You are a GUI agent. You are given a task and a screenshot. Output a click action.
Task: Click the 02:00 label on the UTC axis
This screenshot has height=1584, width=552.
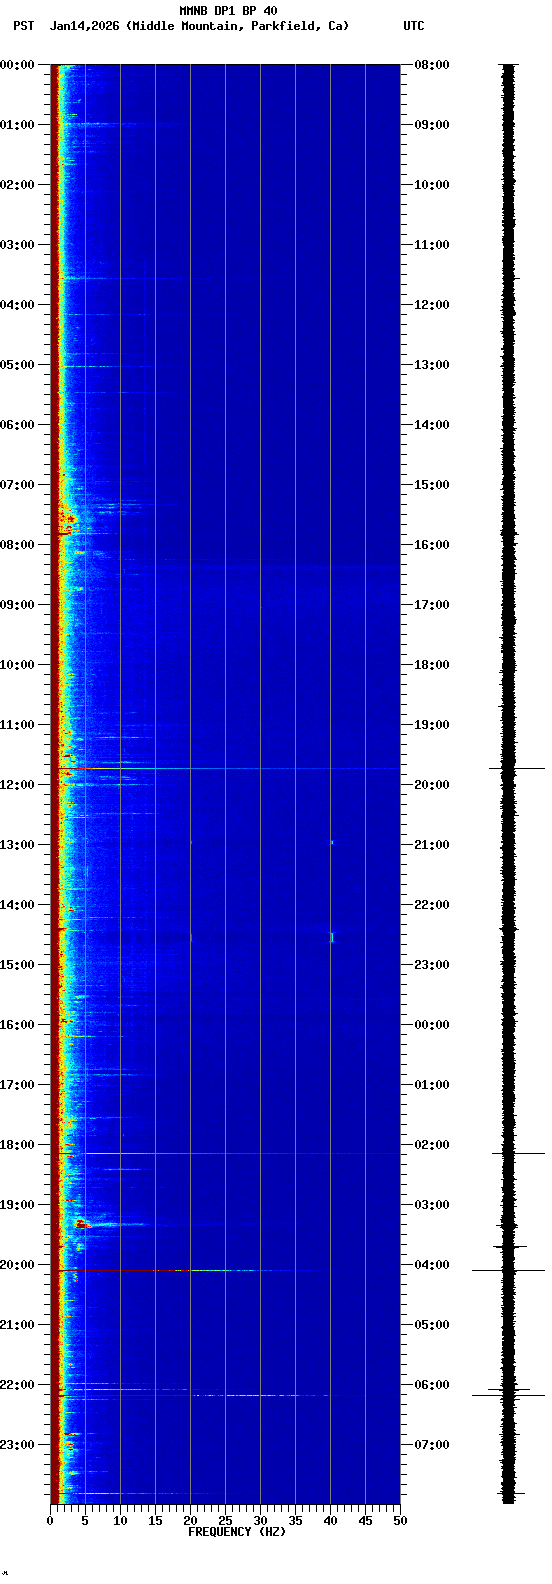point(432,1145)
